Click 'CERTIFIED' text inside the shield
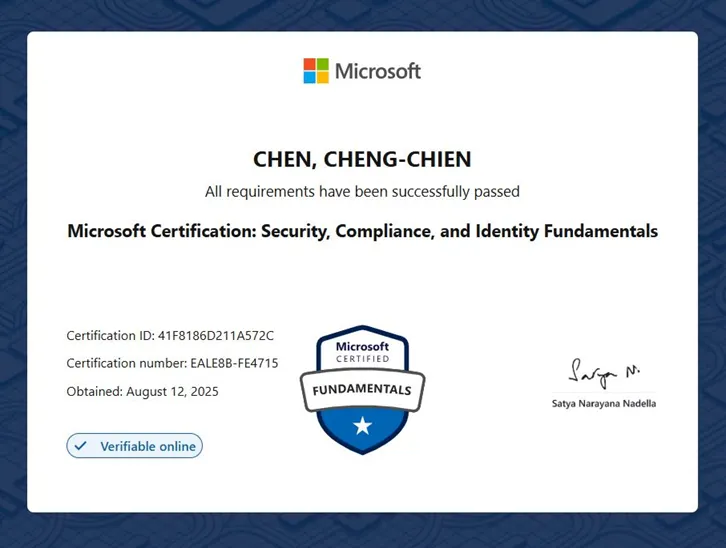The image size is (726, 548). (363, 359)
